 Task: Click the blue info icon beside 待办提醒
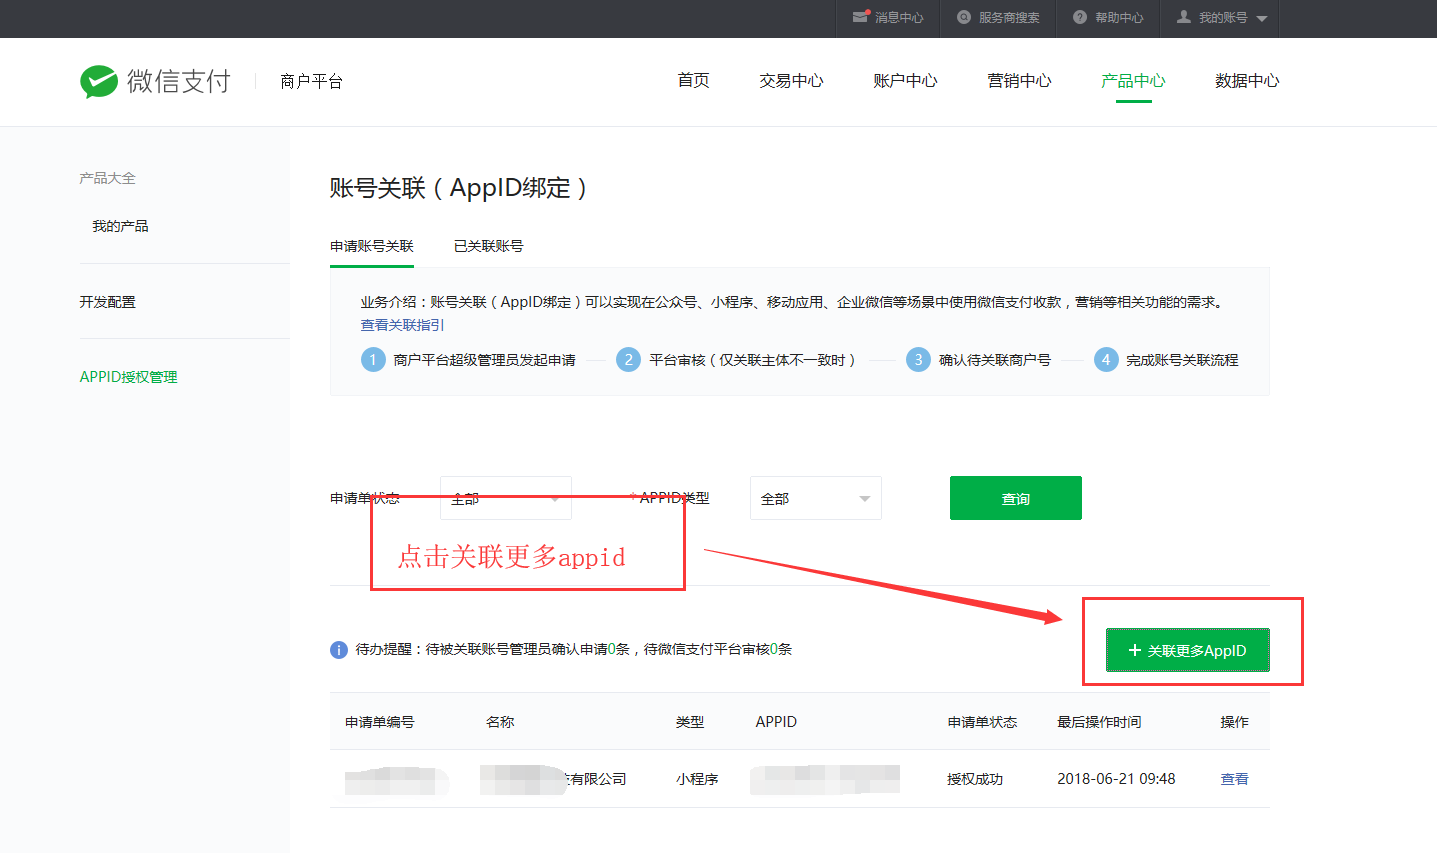pyautogui.click(x=339, y=650)
